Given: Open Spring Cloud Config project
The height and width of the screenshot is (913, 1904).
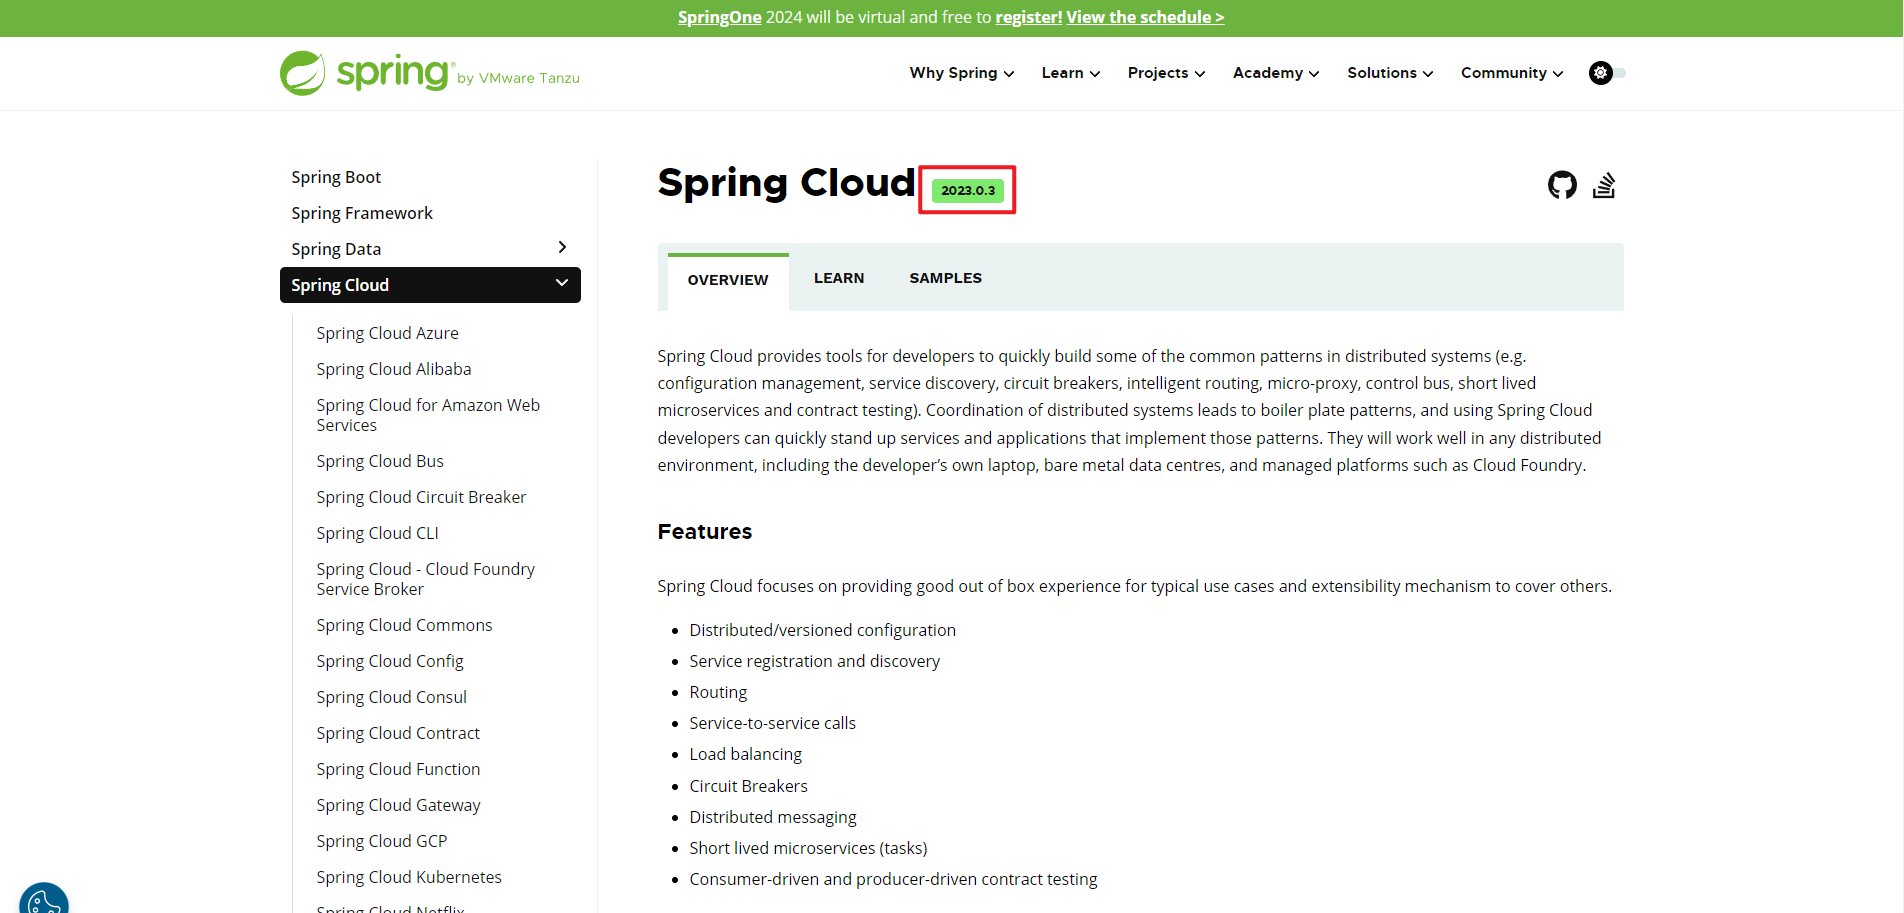Looking at the screenshot, I should [x=390, y=661].
